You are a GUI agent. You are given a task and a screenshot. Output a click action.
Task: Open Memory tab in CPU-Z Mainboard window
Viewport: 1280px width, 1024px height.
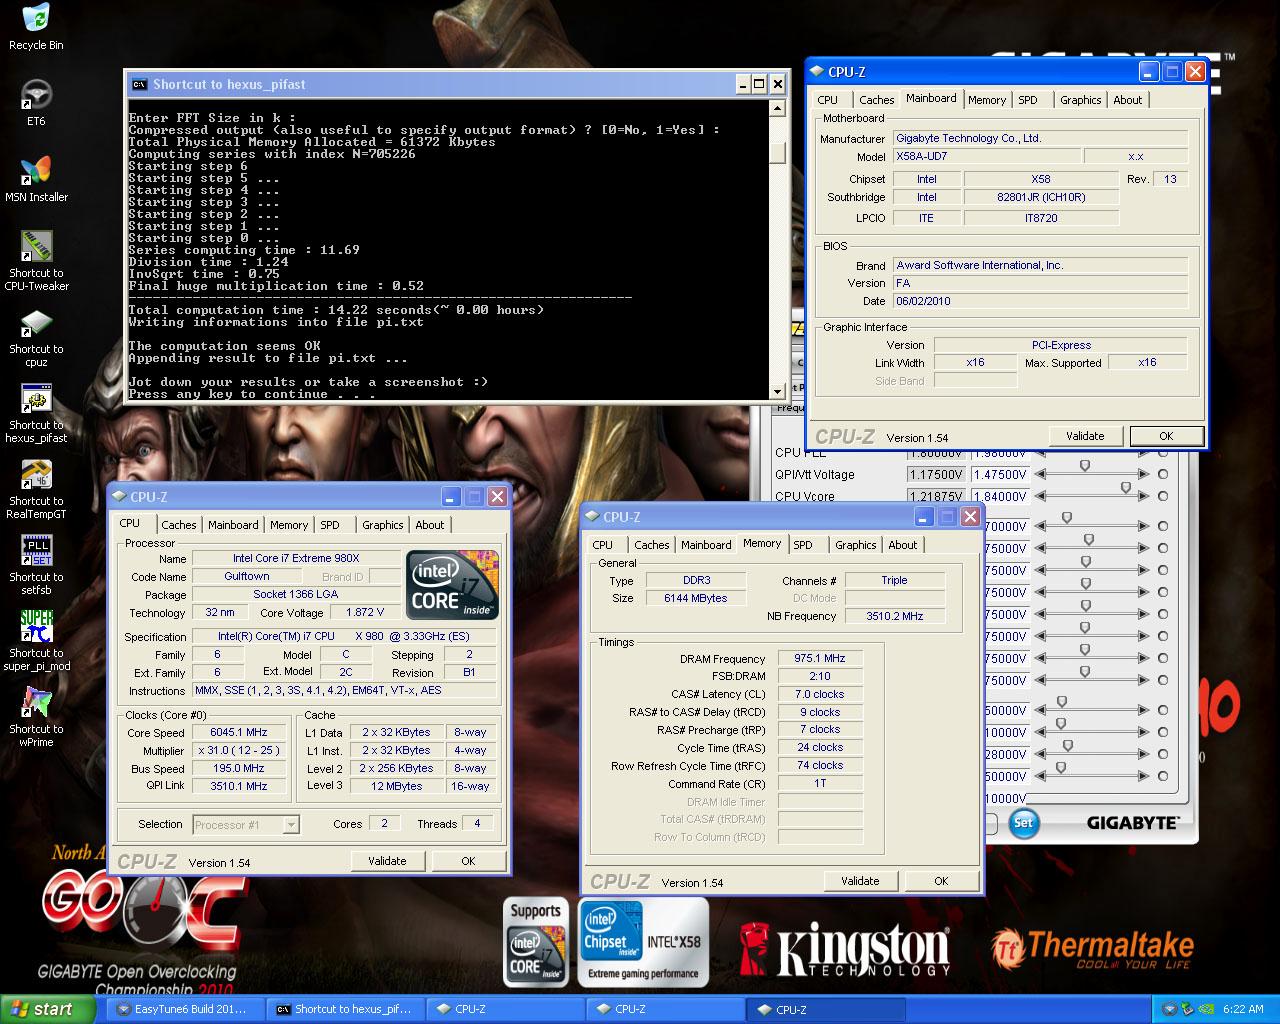click(987, 100)
